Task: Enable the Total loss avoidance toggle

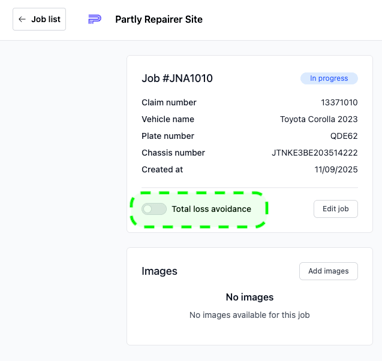Action: click(x=154, y=209)
